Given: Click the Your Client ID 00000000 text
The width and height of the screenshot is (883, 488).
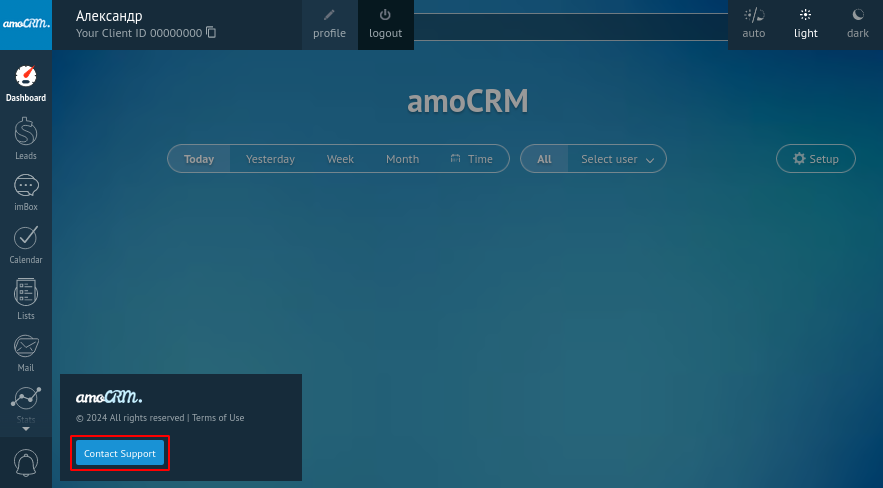Looking at the screenshot, I should point(139,33).
